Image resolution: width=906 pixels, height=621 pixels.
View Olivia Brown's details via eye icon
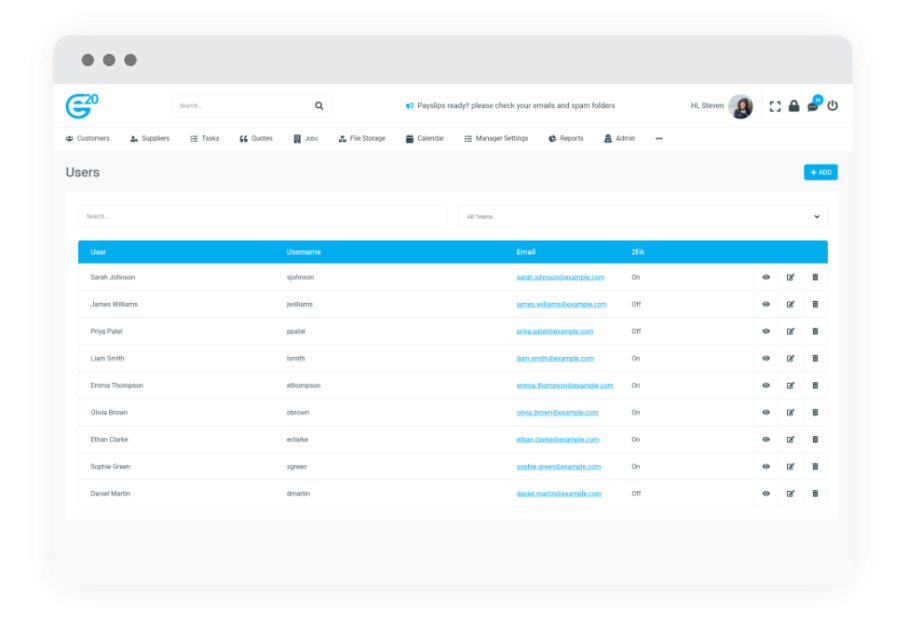765,412
